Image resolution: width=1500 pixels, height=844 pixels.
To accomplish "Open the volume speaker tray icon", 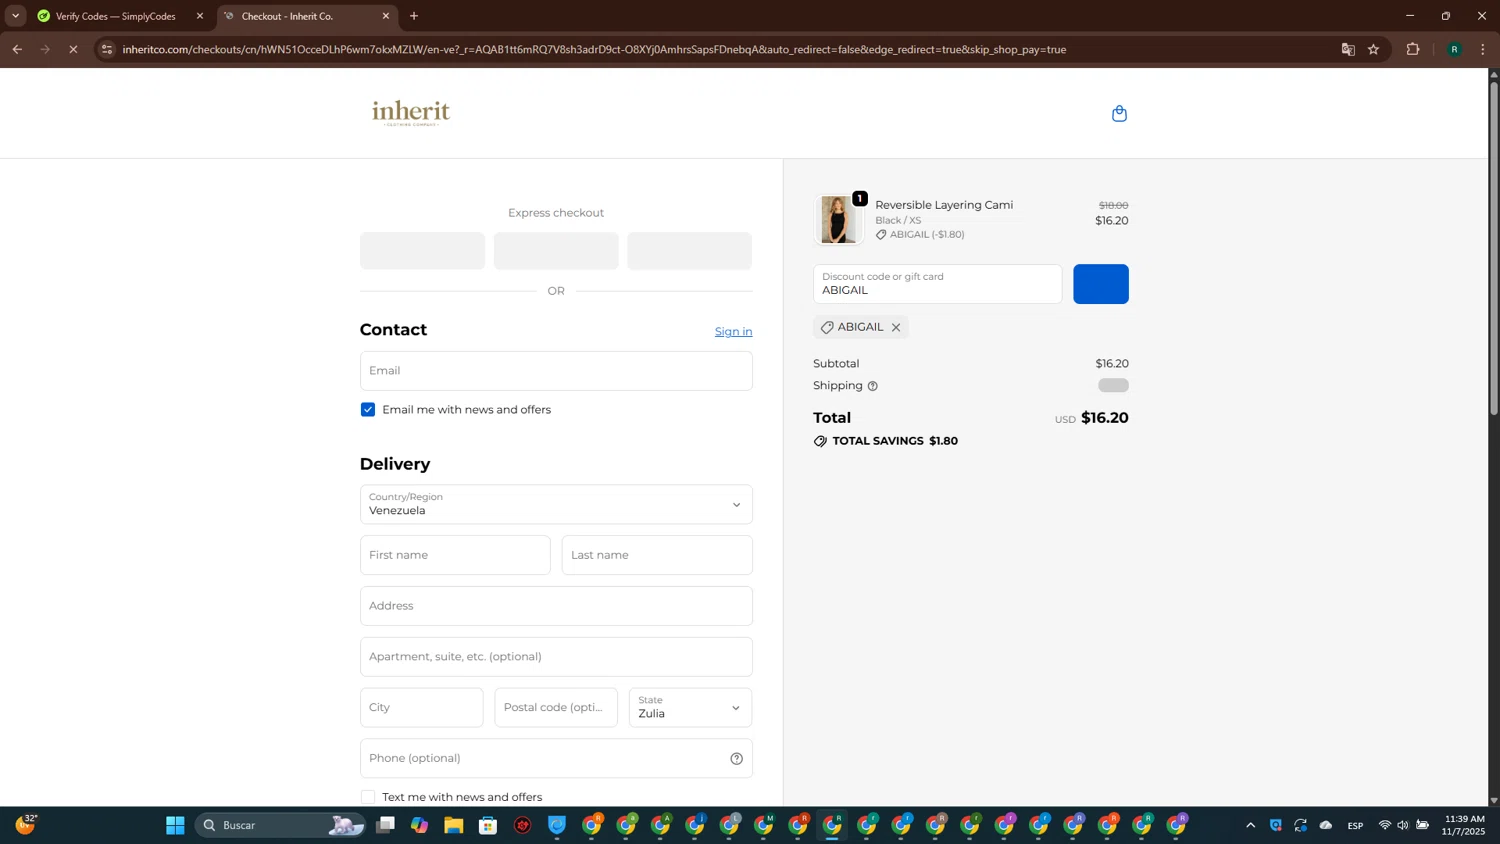I will click(x=1403, y=825).
